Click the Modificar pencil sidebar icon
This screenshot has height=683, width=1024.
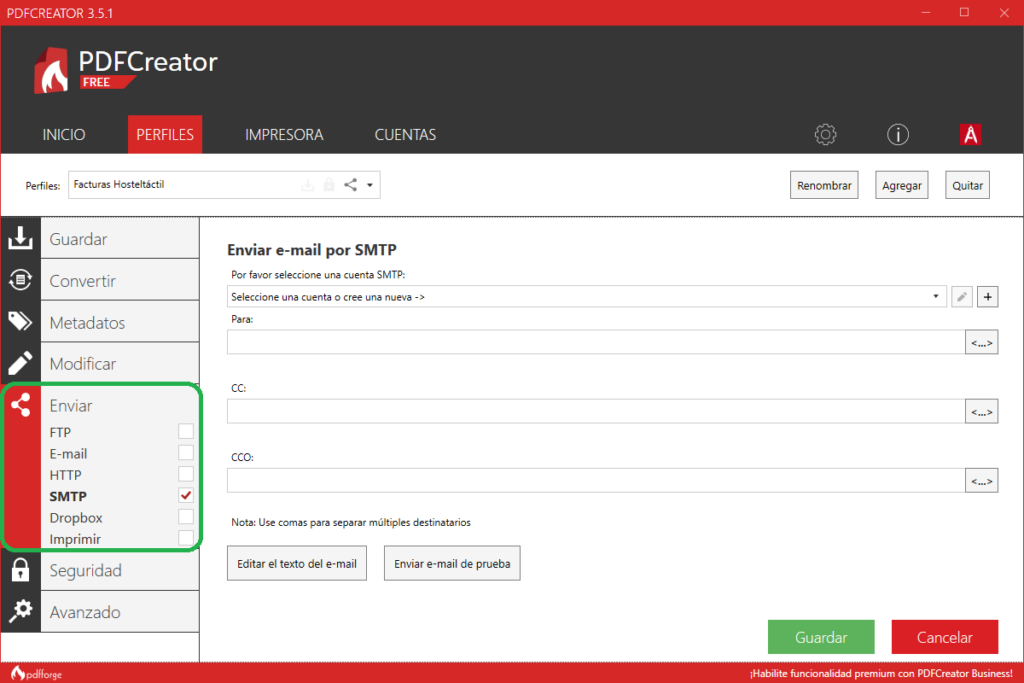pos(20,363)
